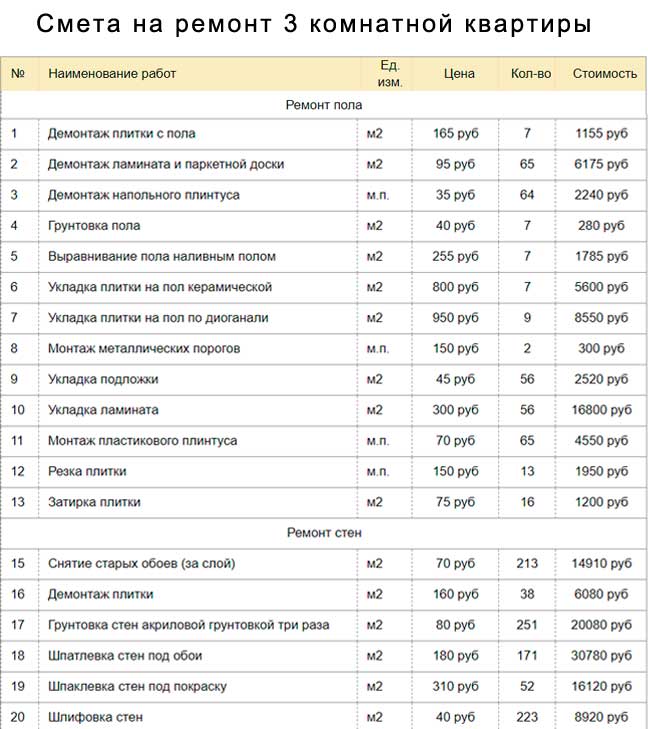Select the 'Кол-во' column header

530,74
